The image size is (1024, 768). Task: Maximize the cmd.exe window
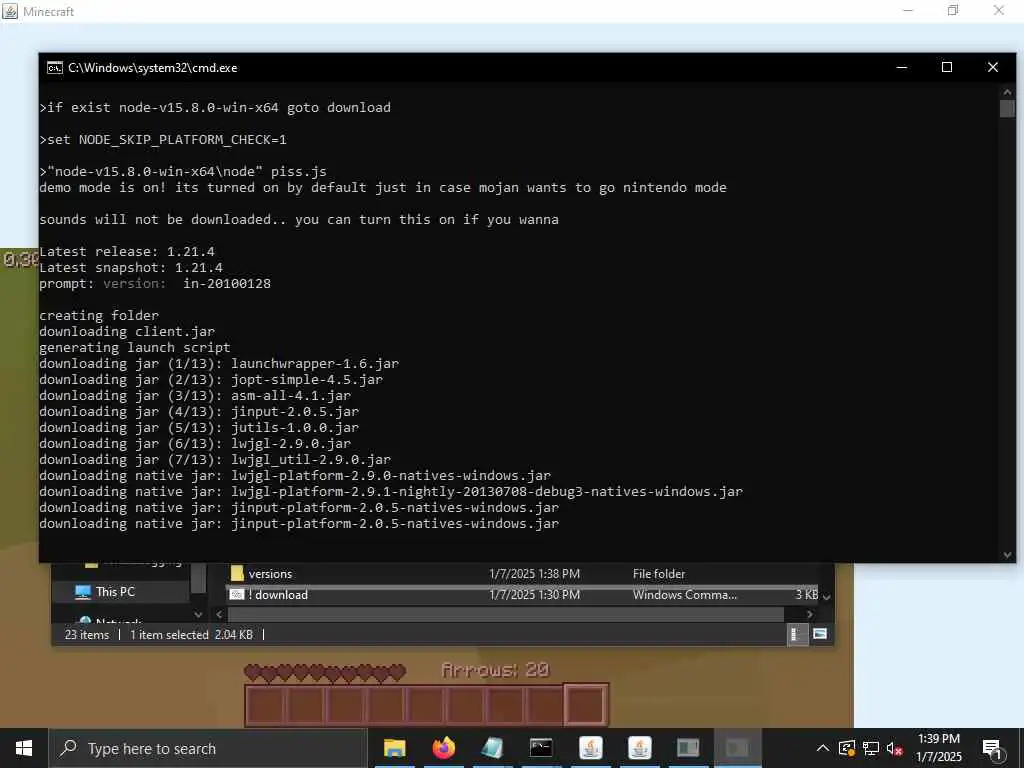click(947, 67)
